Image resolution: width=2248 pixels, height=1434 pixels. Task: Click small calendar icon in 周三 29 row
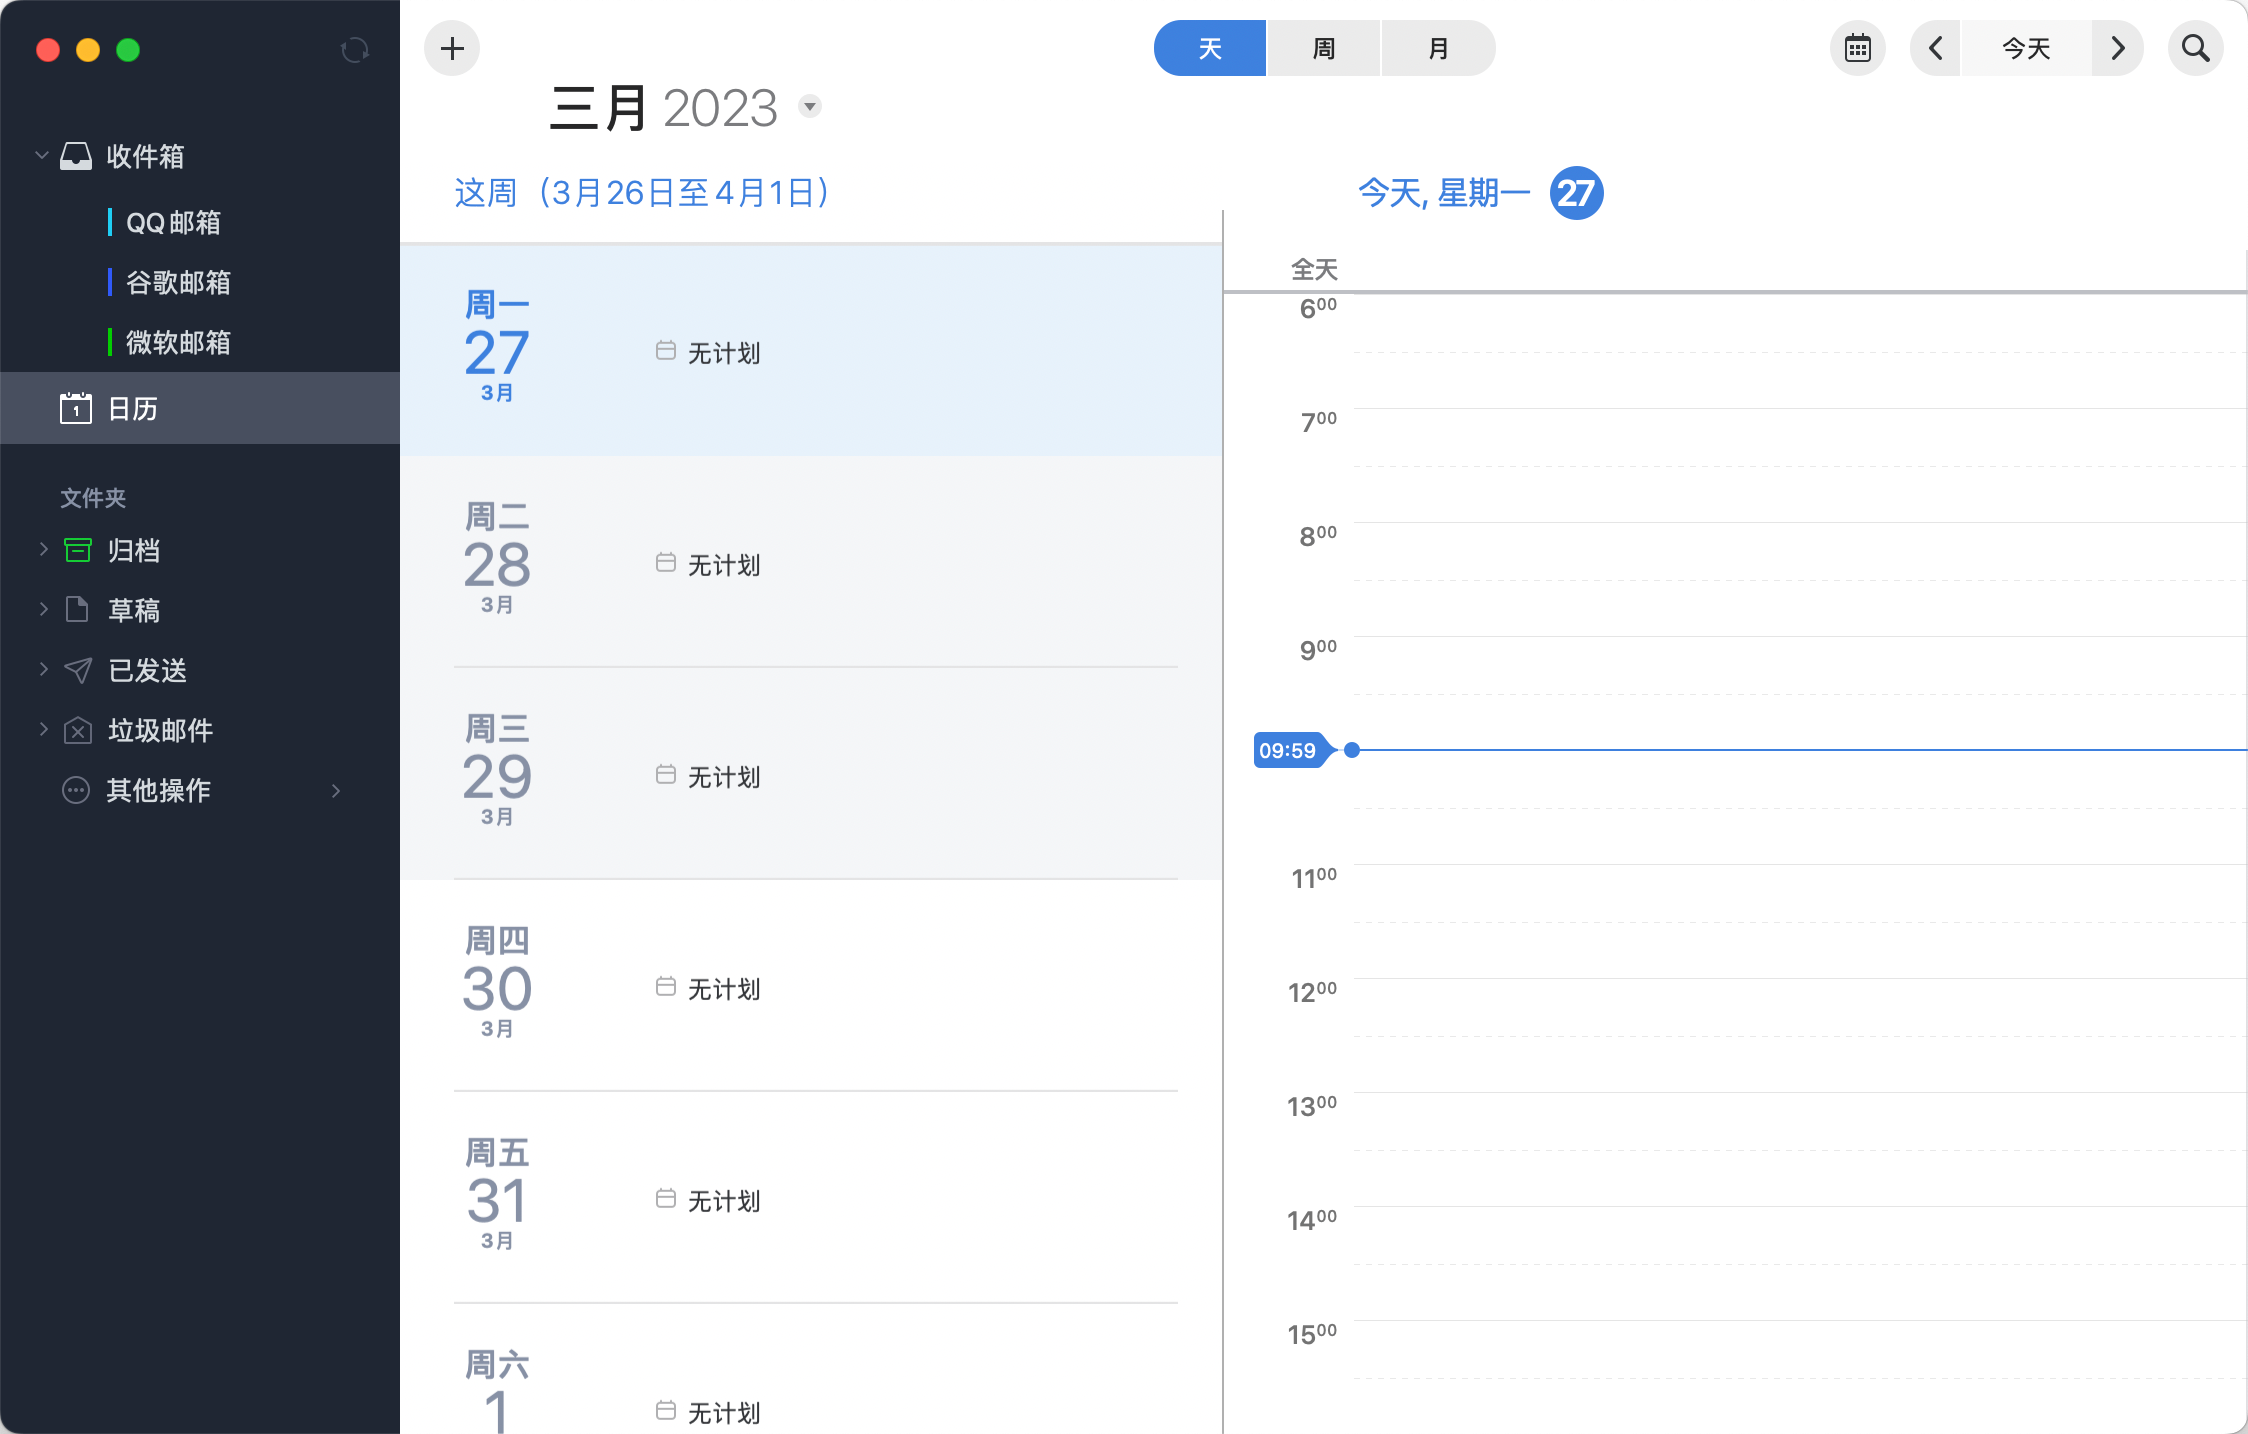coord(666,774)
